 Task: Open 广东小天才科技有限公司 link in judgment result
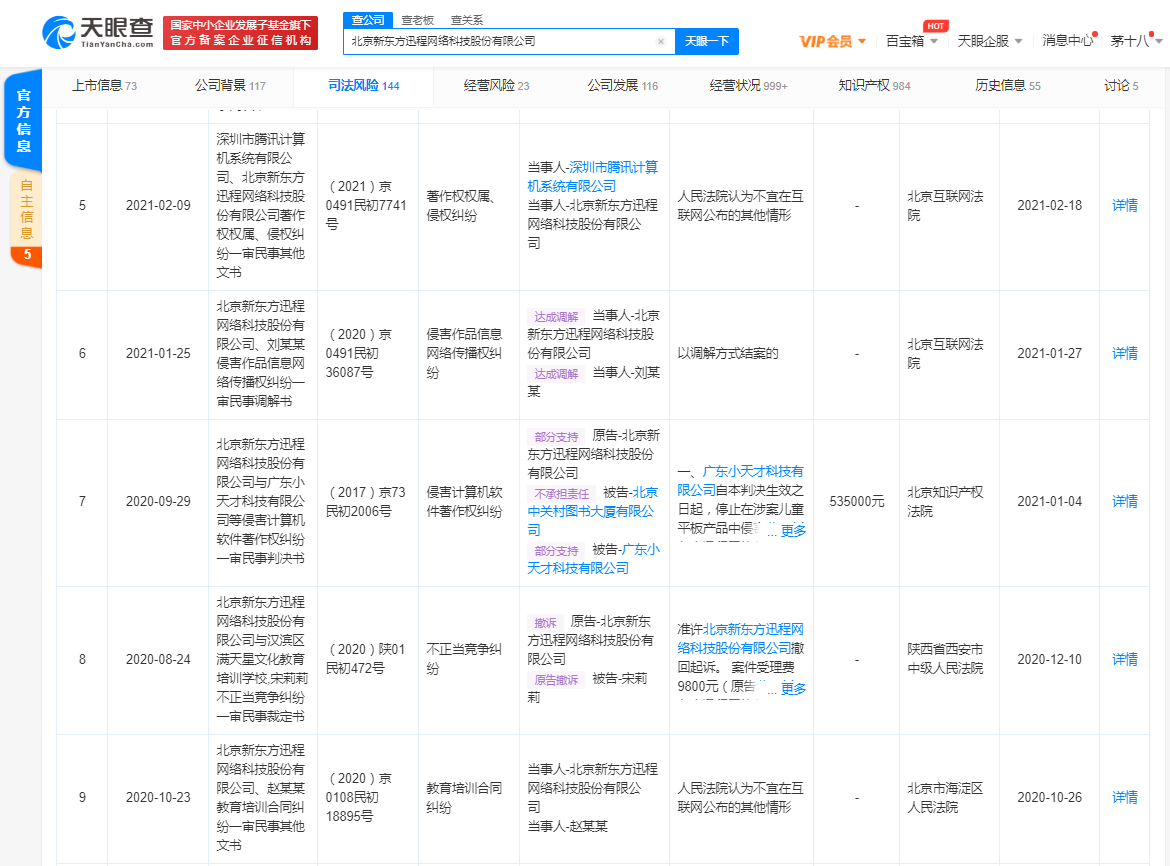coord(740,480)
